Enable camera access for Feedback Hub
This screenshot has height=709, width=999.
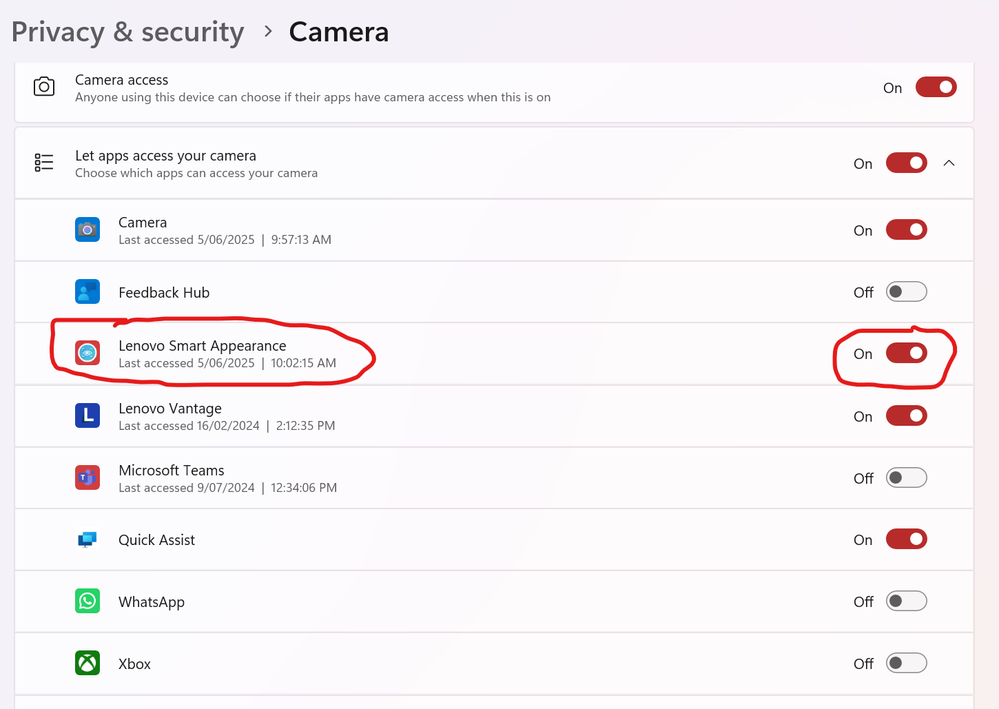pos(906,292)
